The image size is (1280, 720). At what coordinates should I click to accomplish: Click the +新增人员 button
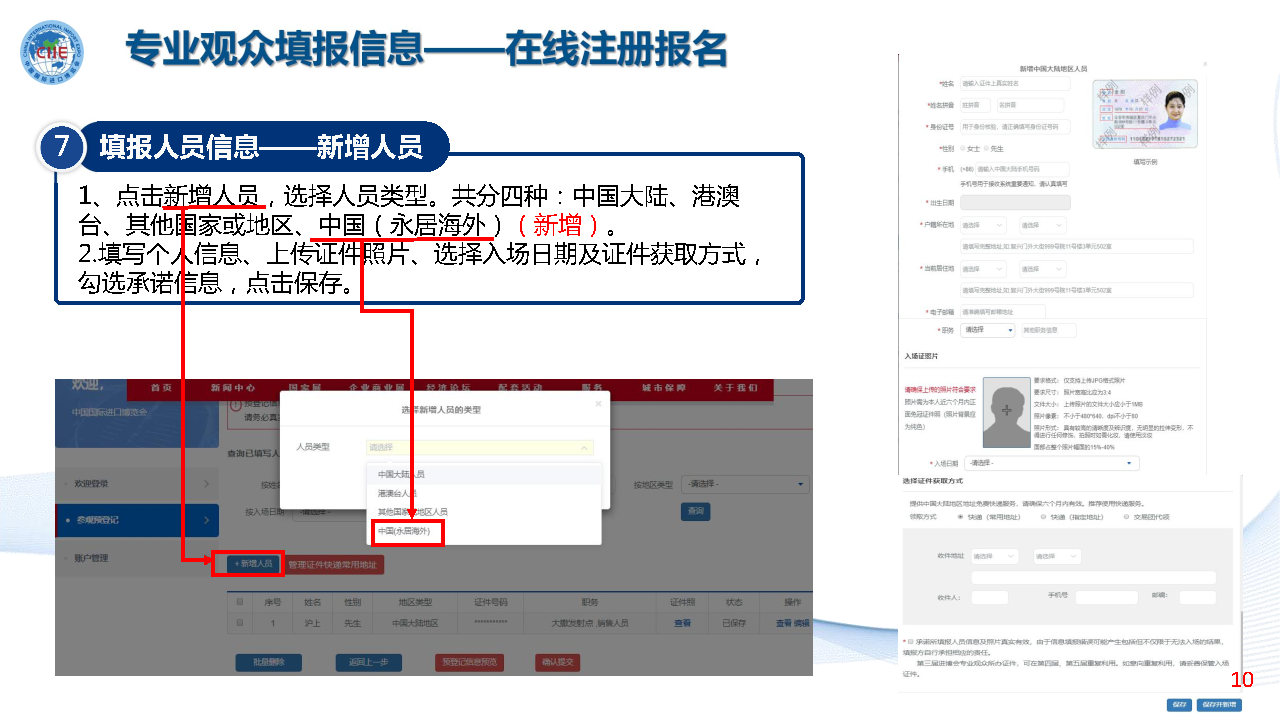pyautogui.click(x=254, y=564)
